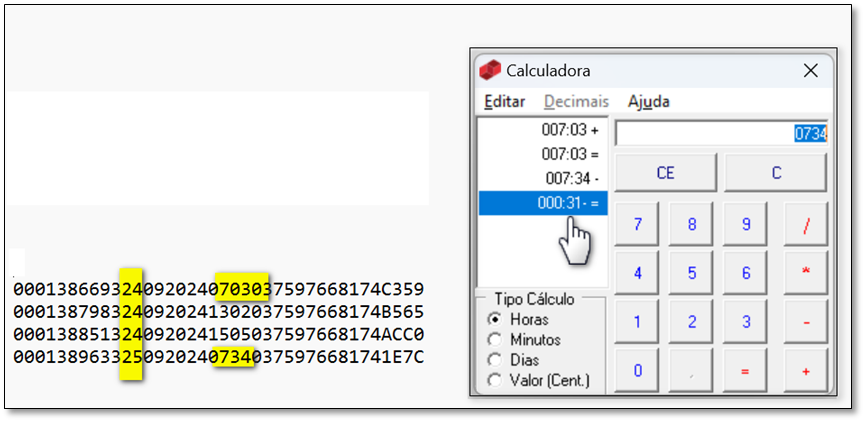The height and width of the screenshot is (422, 865).
Task: Click inside the calculator display field
Action: [x=722, y=133]
